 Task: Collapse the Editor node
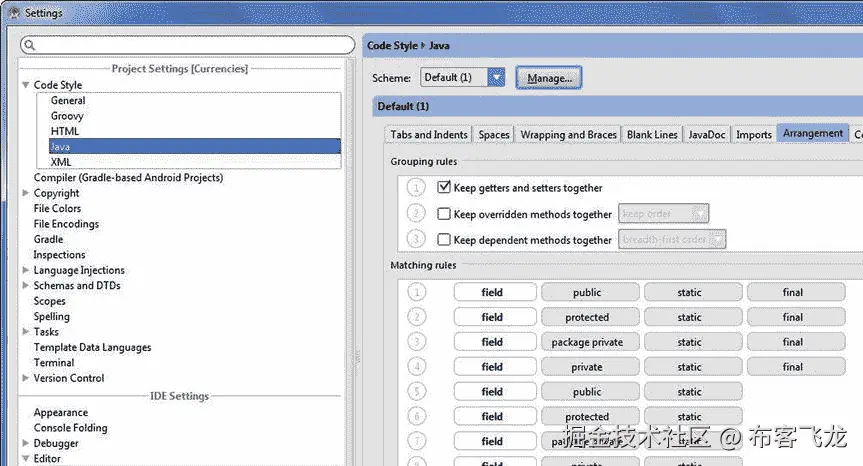tap(25, 458)
